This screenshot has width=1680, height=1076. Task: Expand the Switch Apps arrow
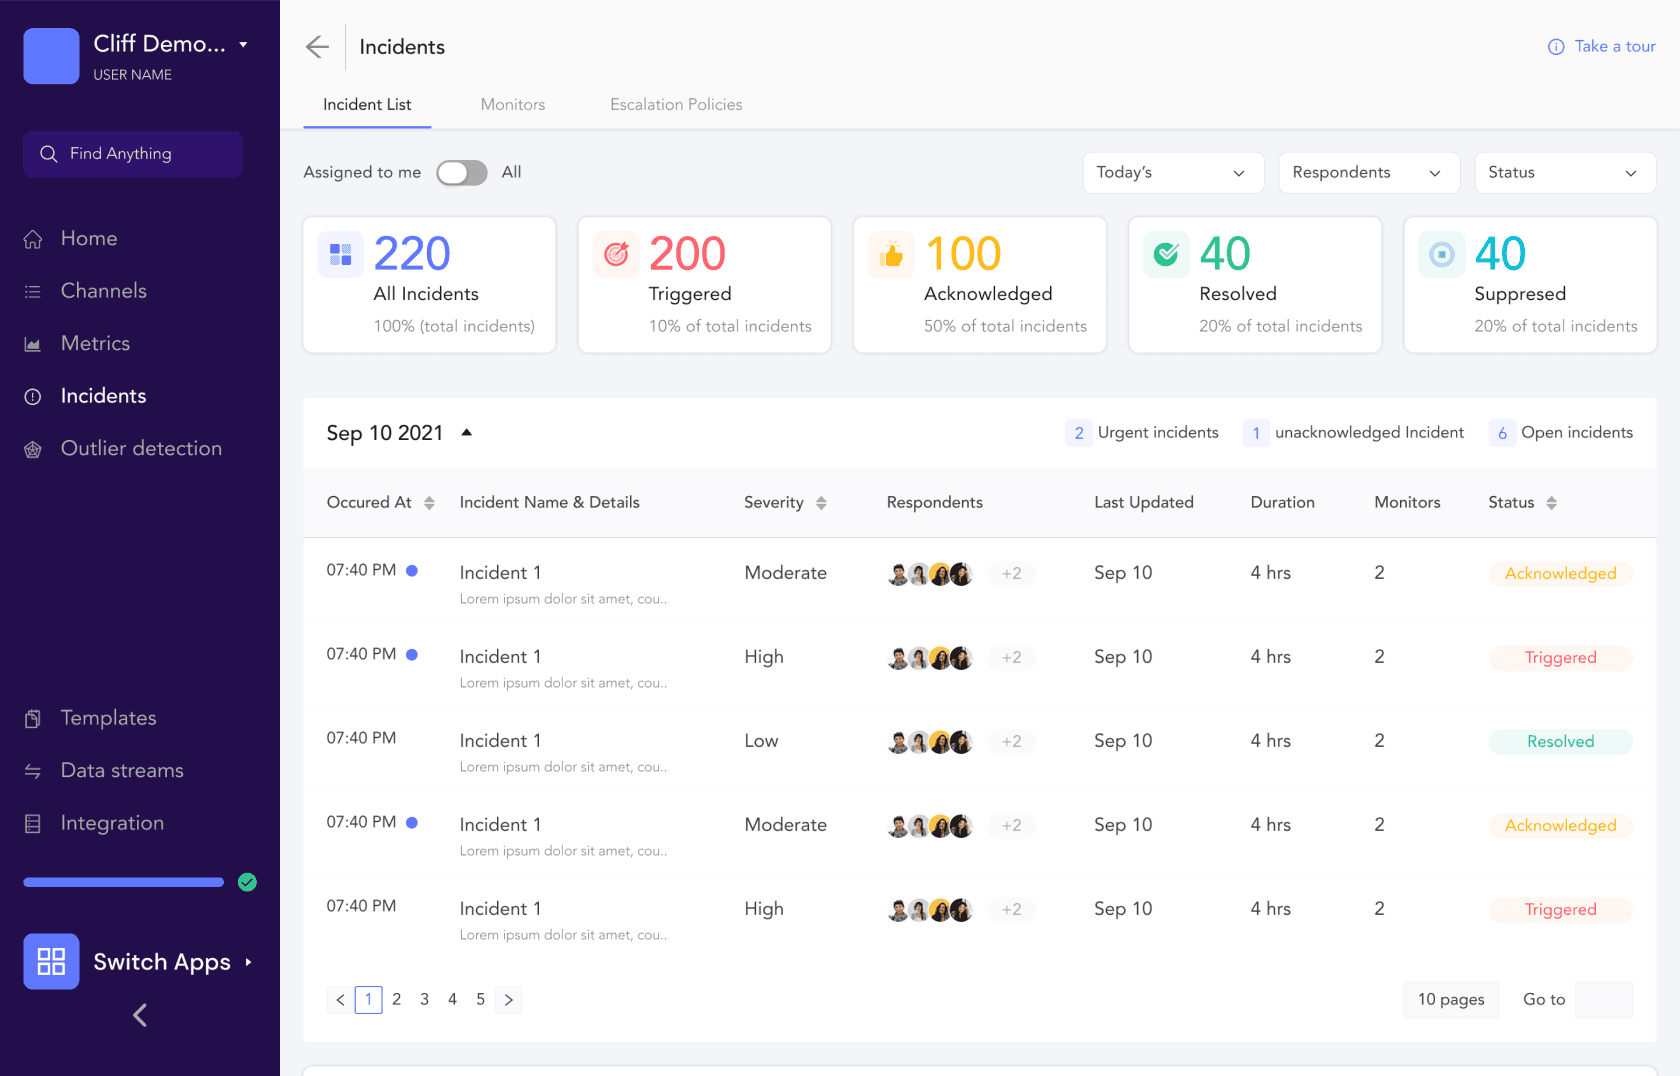248,962
